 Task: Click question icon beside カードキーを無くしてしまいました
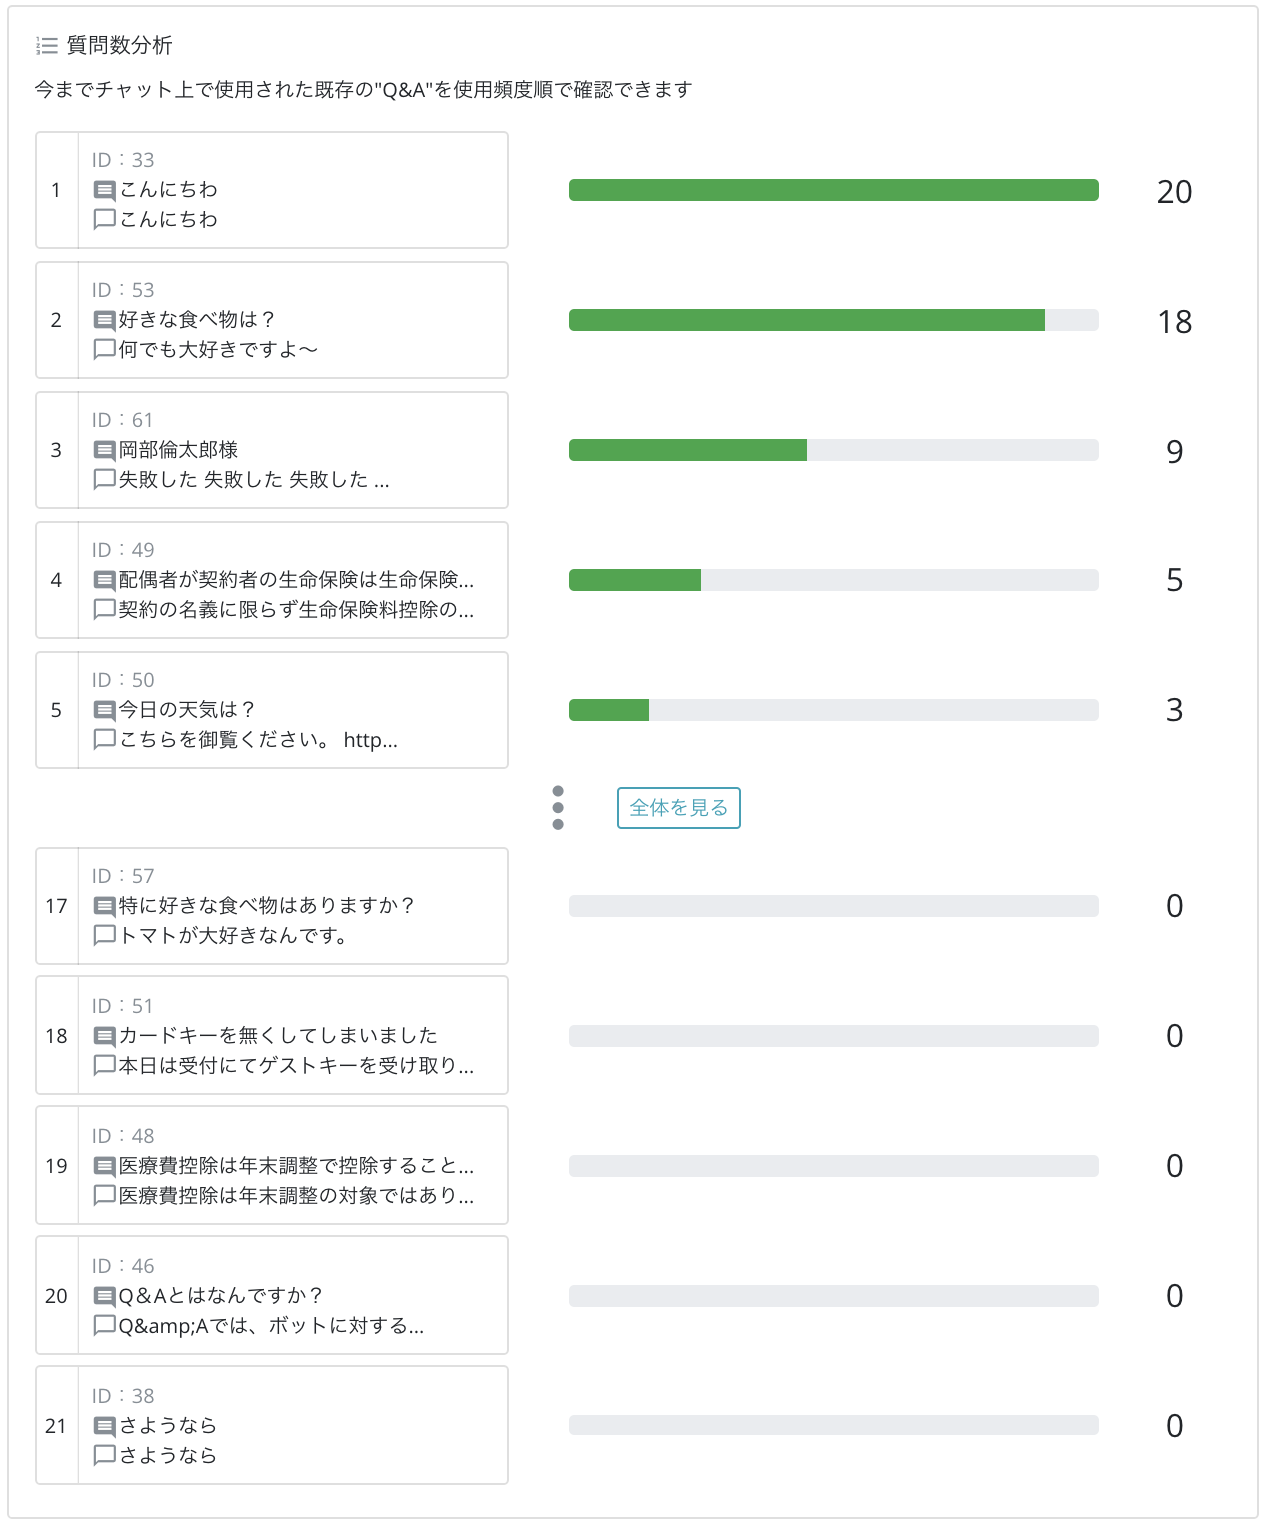coord(104,1036)
